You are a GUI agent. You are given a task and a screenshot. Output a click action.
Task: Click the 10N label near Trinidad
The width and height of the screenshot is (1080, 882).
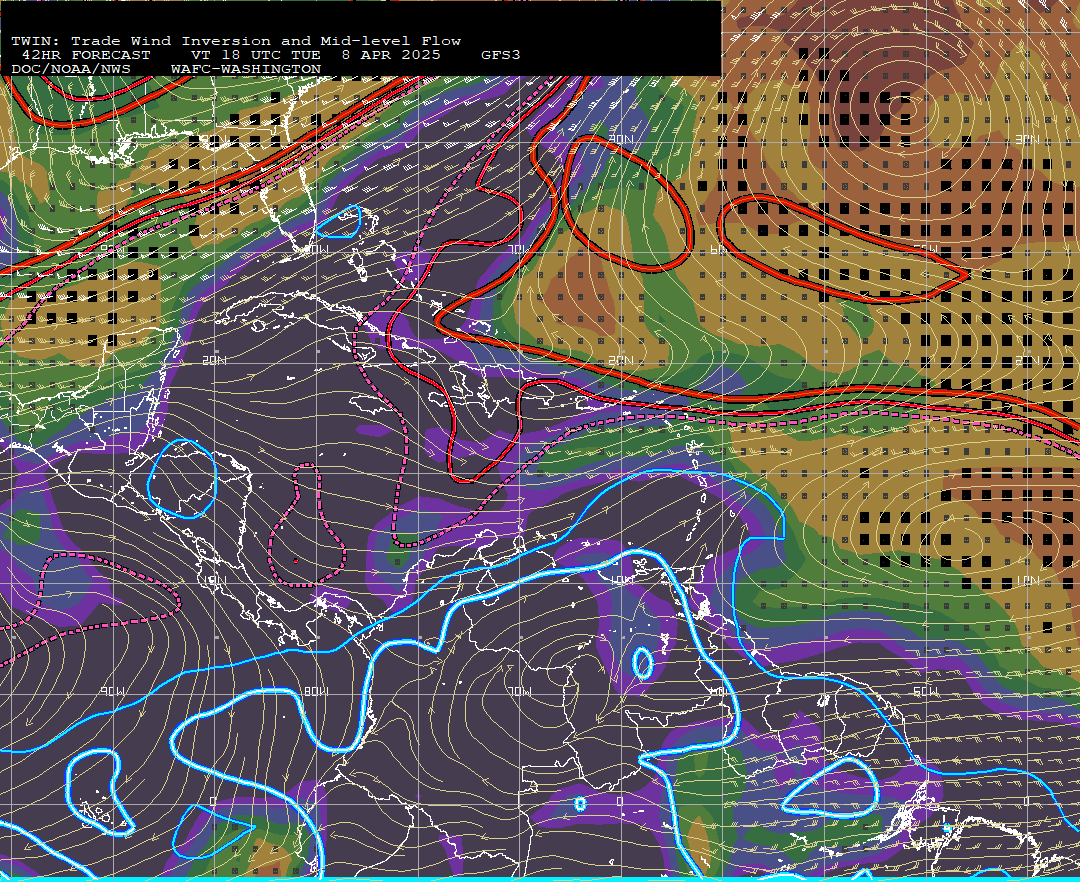pyautogui.click(x=621, y=580)
